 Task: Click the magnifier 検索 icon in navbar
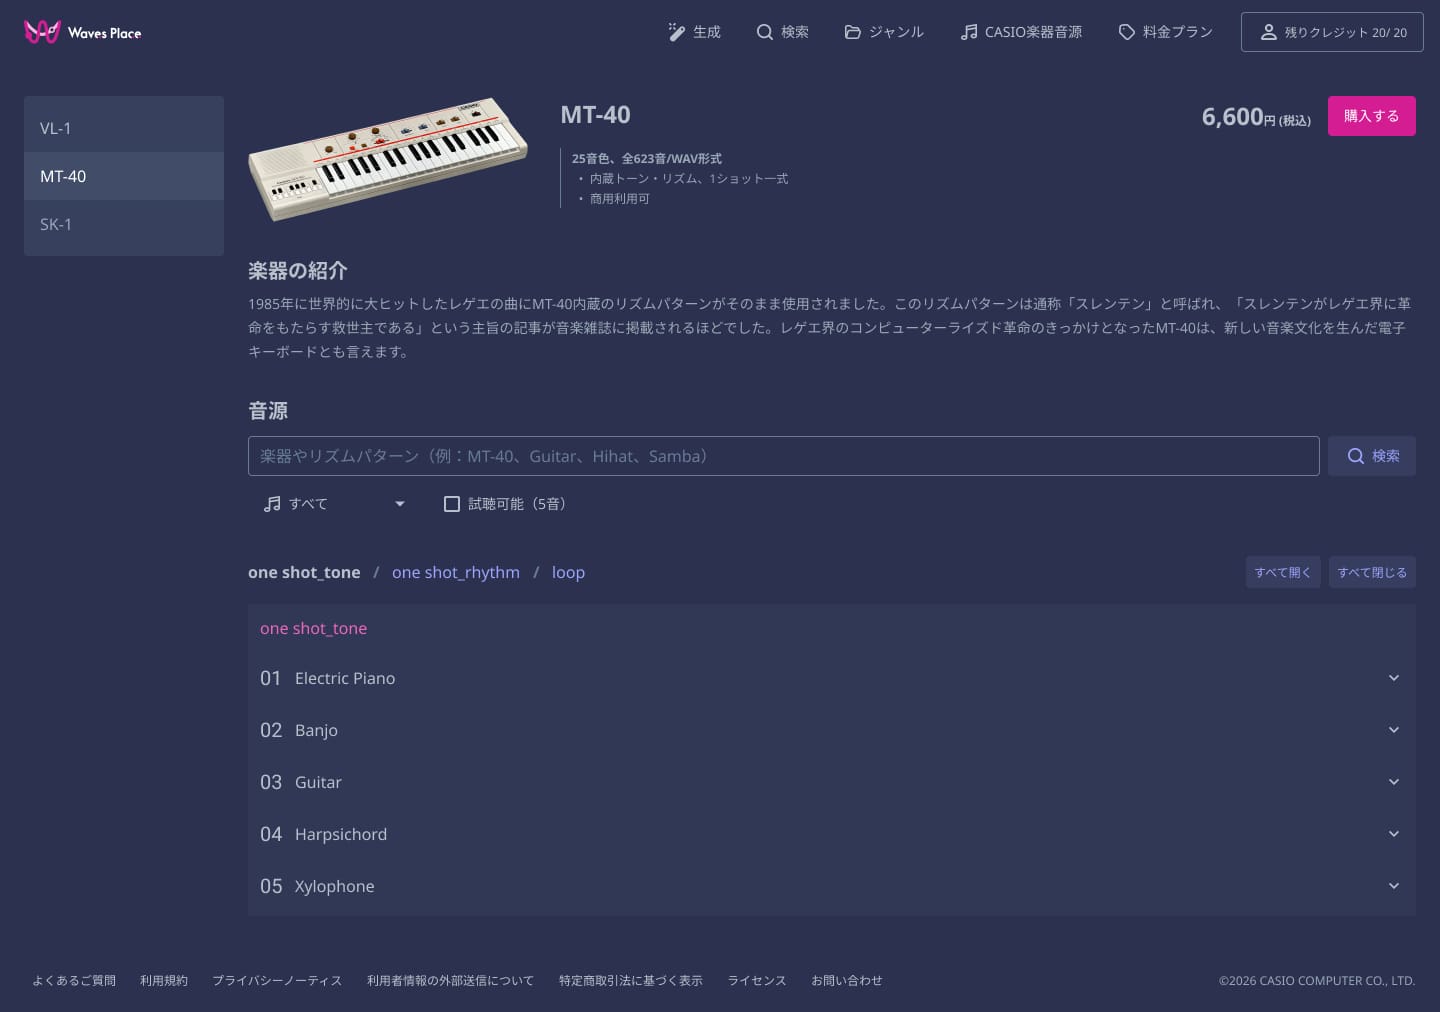point(765,32)
